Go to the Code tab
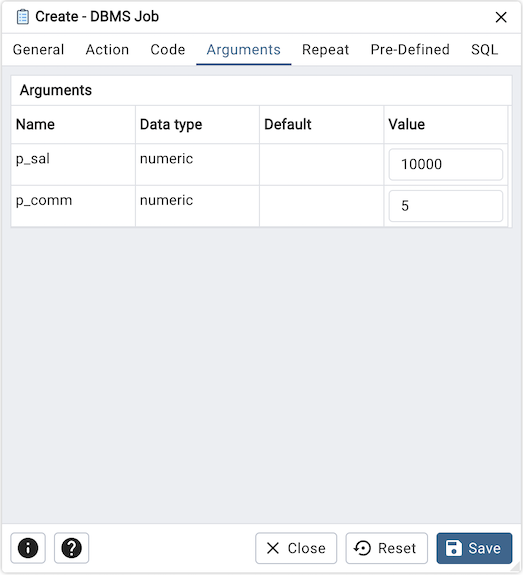Screen dimensions: 523x575 click(168, 50)
